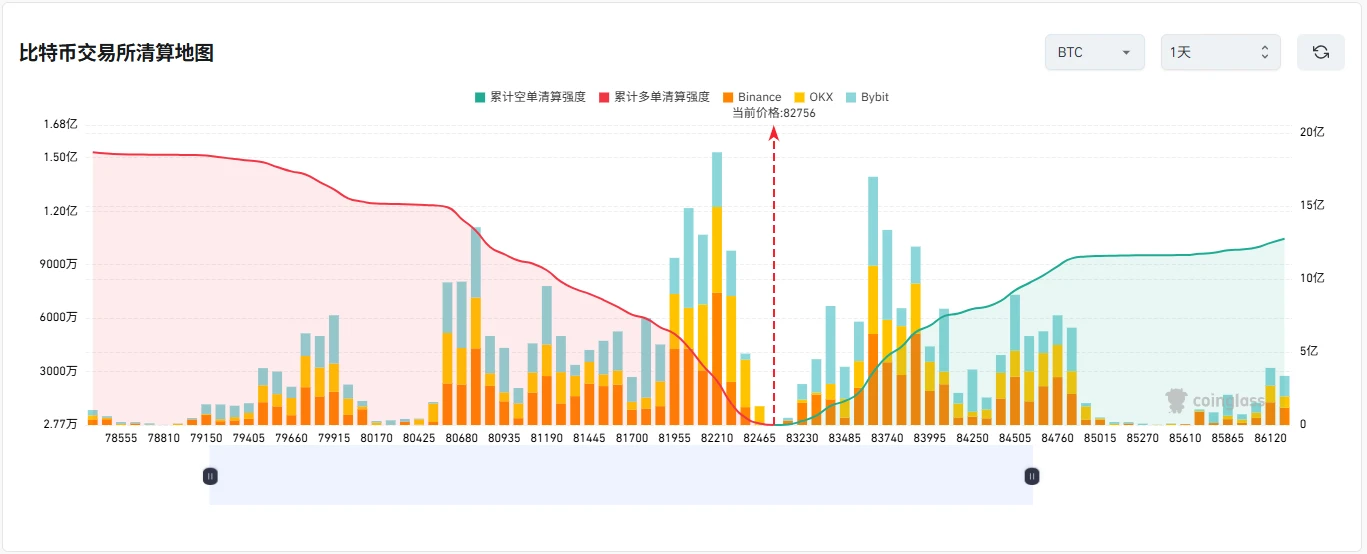Click the green 累计空单清算强度 legend swatch

(x=480, y=97)
